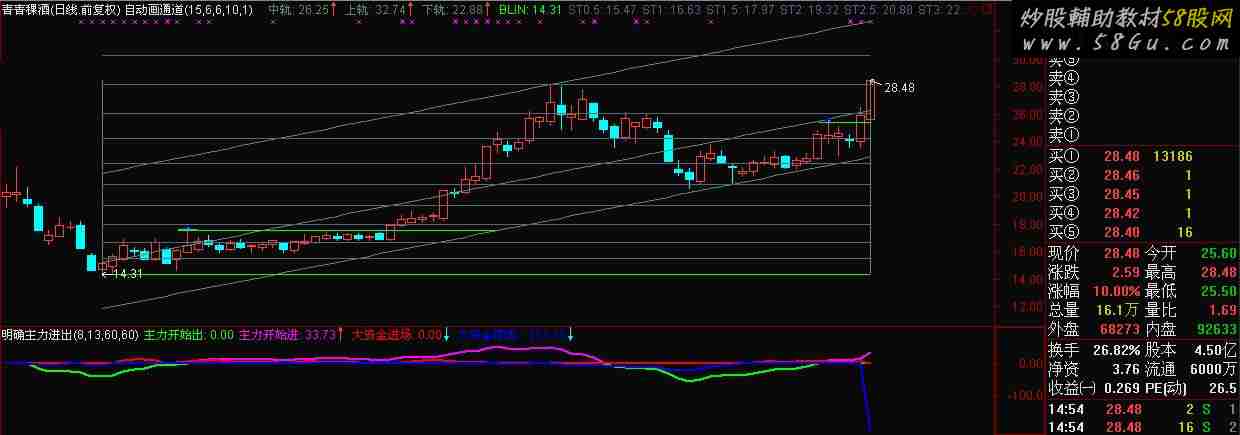Select the 中轨 26.25 indicator value

coord(300,9)
